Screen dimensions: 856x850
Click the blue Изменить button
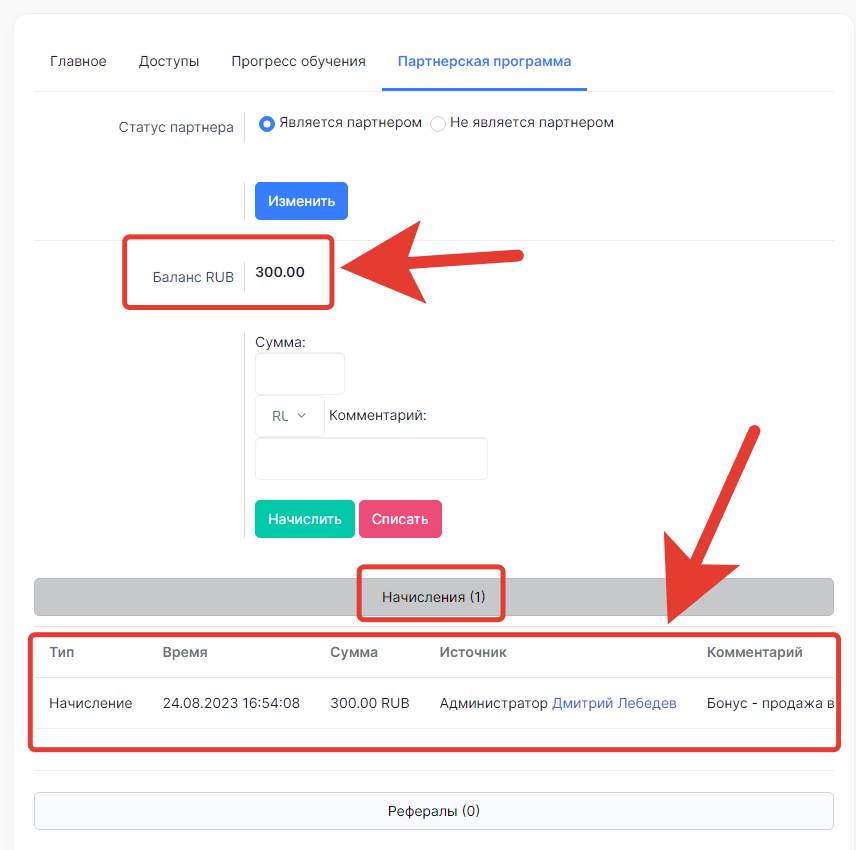[x=301, y=201]
